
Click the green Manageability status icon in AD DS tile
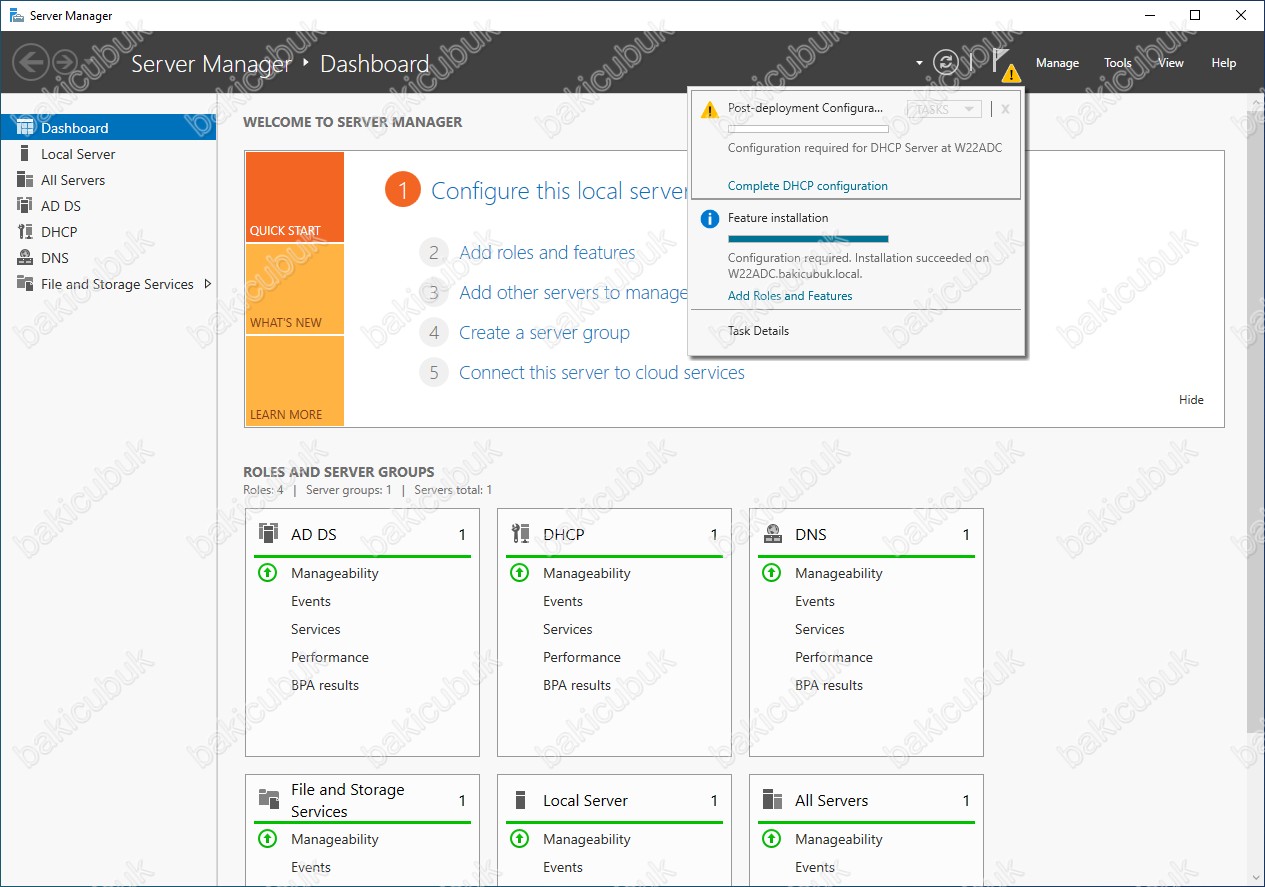pos(267,573)
